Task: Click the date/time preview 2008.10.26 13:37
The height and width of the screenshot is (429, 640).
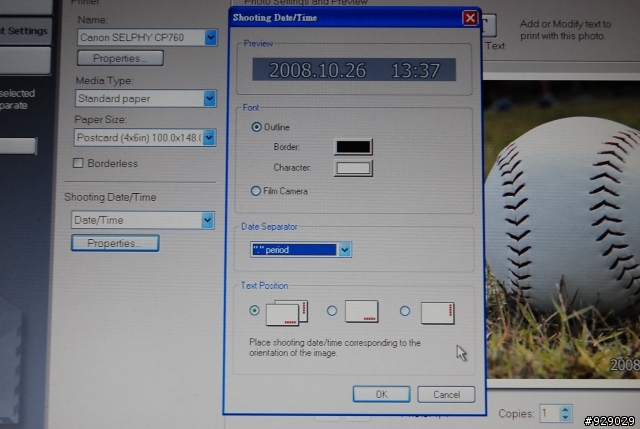Action: click(354, 69)
